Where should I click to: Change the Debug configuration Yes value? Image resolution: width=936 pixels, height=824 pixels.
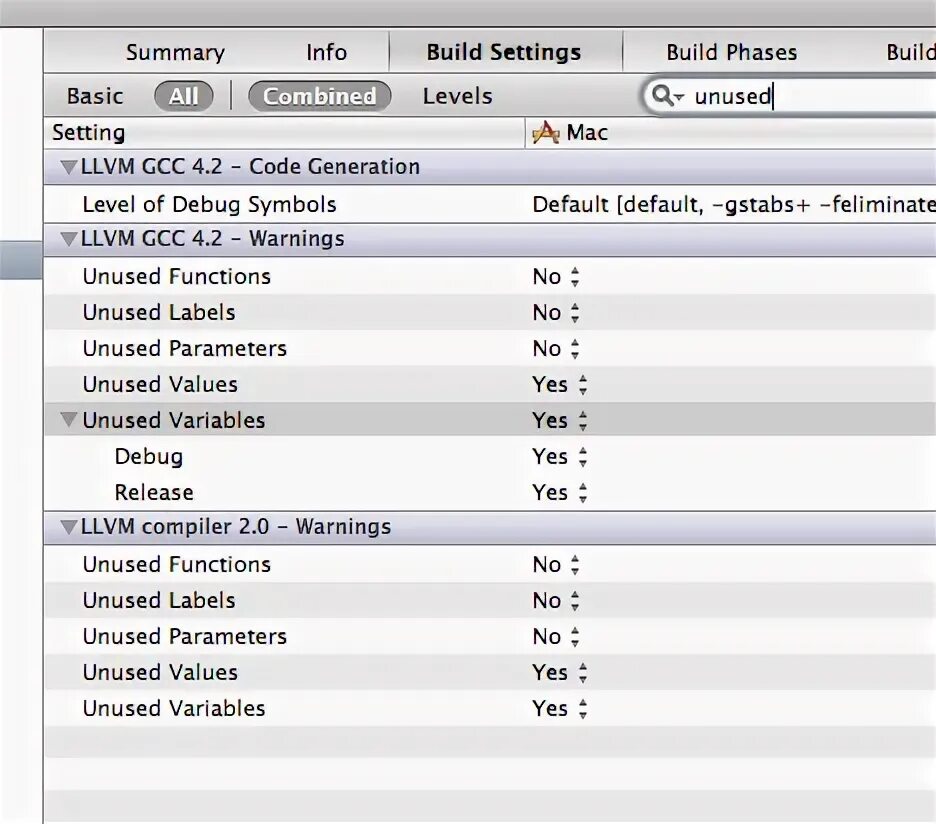[559, 456]
